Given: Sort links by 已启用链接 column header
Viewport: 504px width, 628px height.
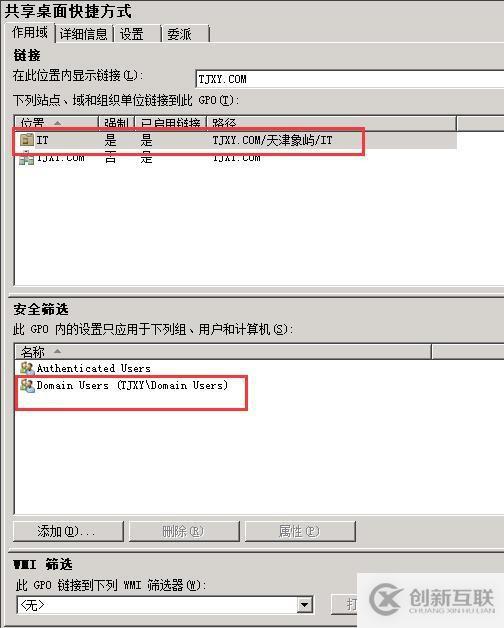Looking at the screenshot, I should (171, 123).
